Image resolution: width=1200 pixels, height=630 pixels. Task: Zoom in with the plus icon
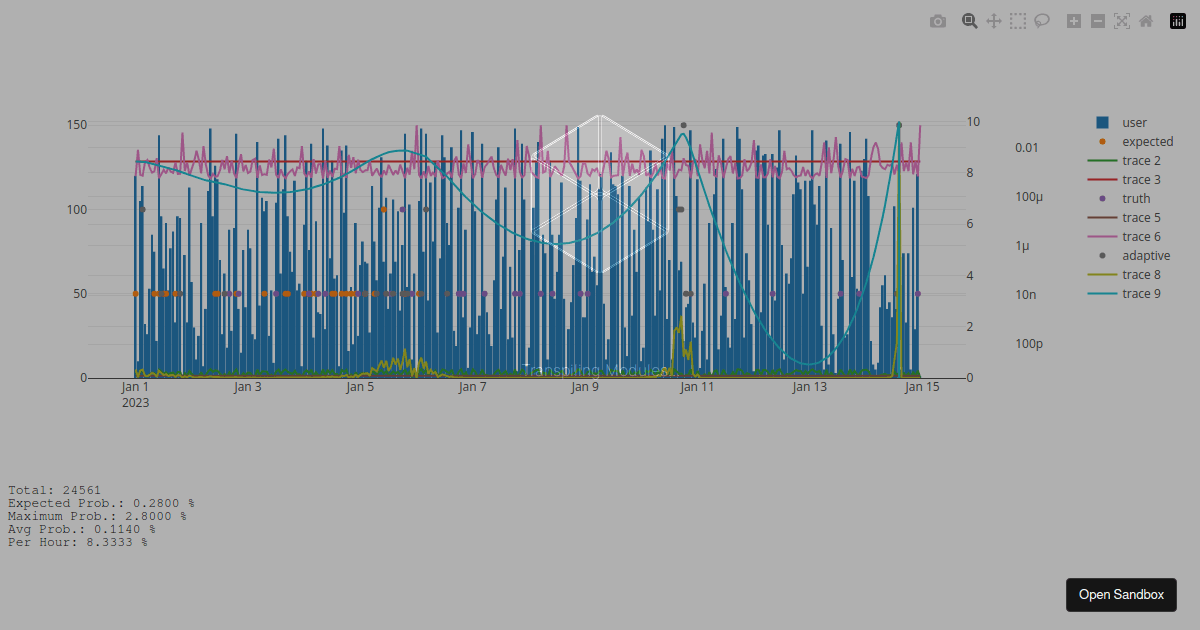pos(1073,21)
